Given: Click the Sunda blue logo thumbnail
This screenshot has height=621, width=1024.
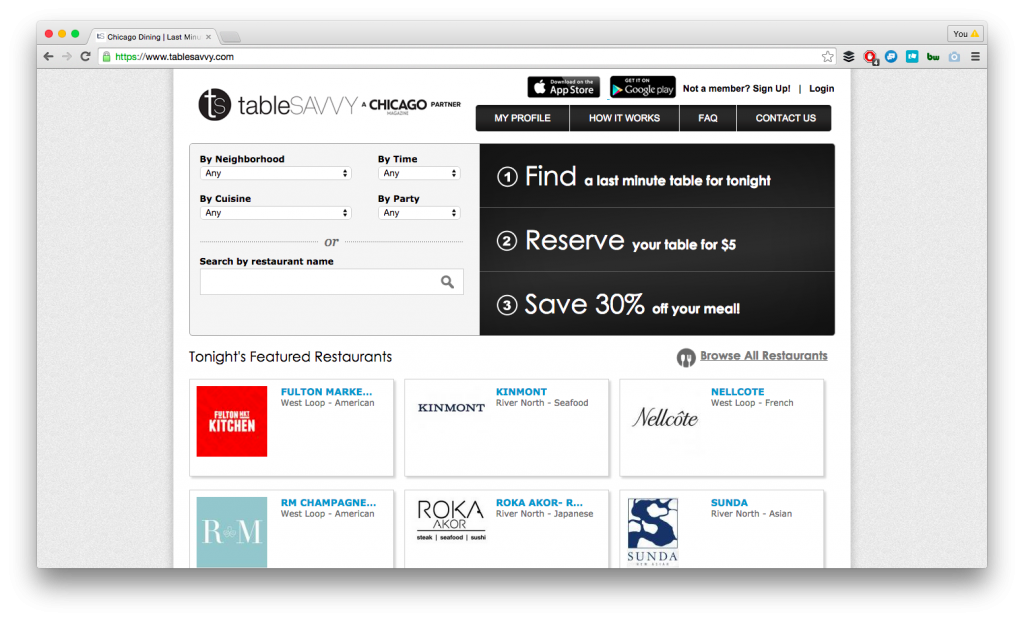Looking at the screenshot, I should 652,532.
